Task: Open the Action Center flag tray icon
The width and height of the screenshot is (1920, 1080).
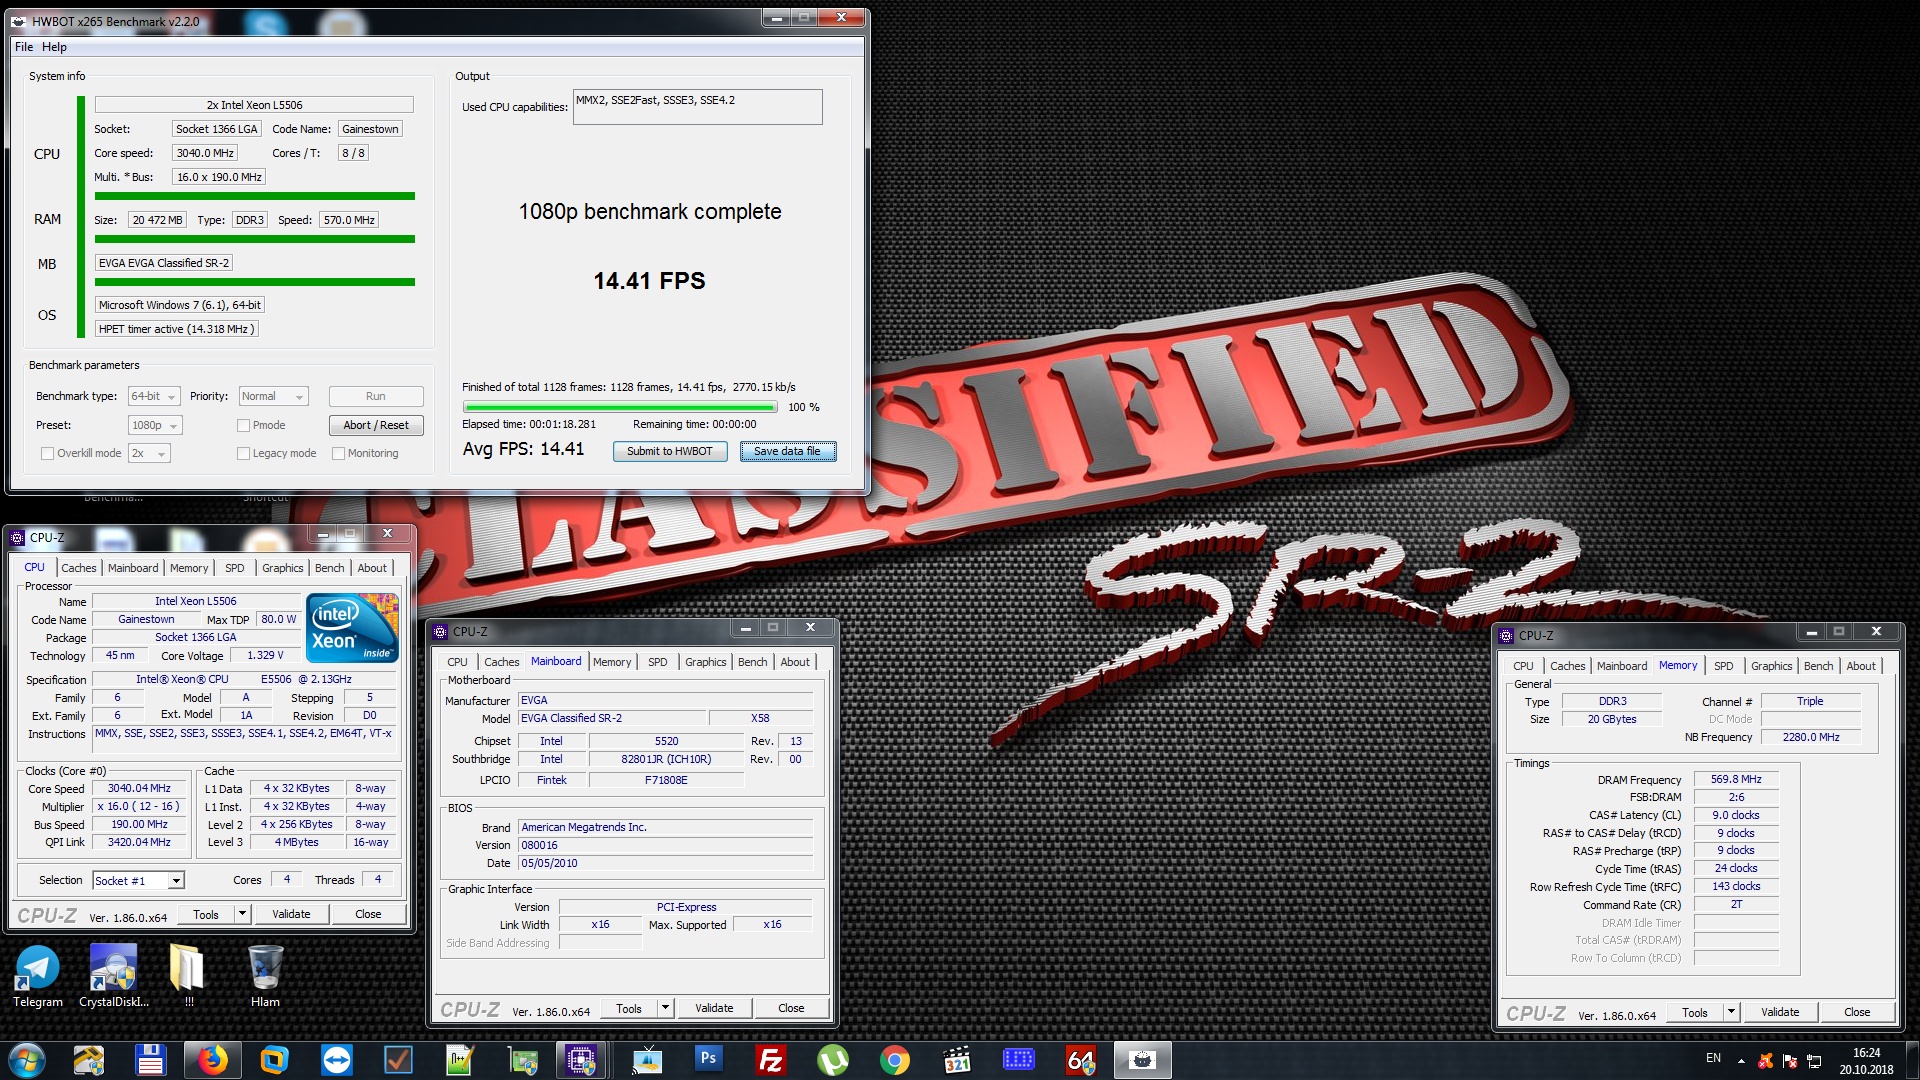Action: pyautogui.click(x=1790, y=1060)
